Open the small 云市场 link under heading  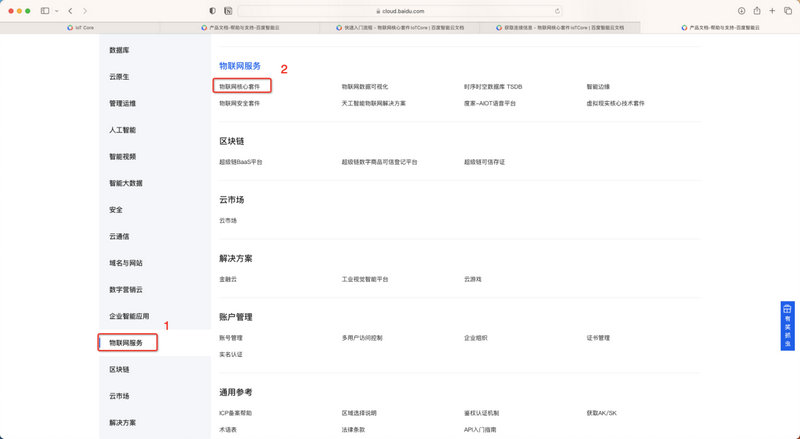[x=228, y=221]
